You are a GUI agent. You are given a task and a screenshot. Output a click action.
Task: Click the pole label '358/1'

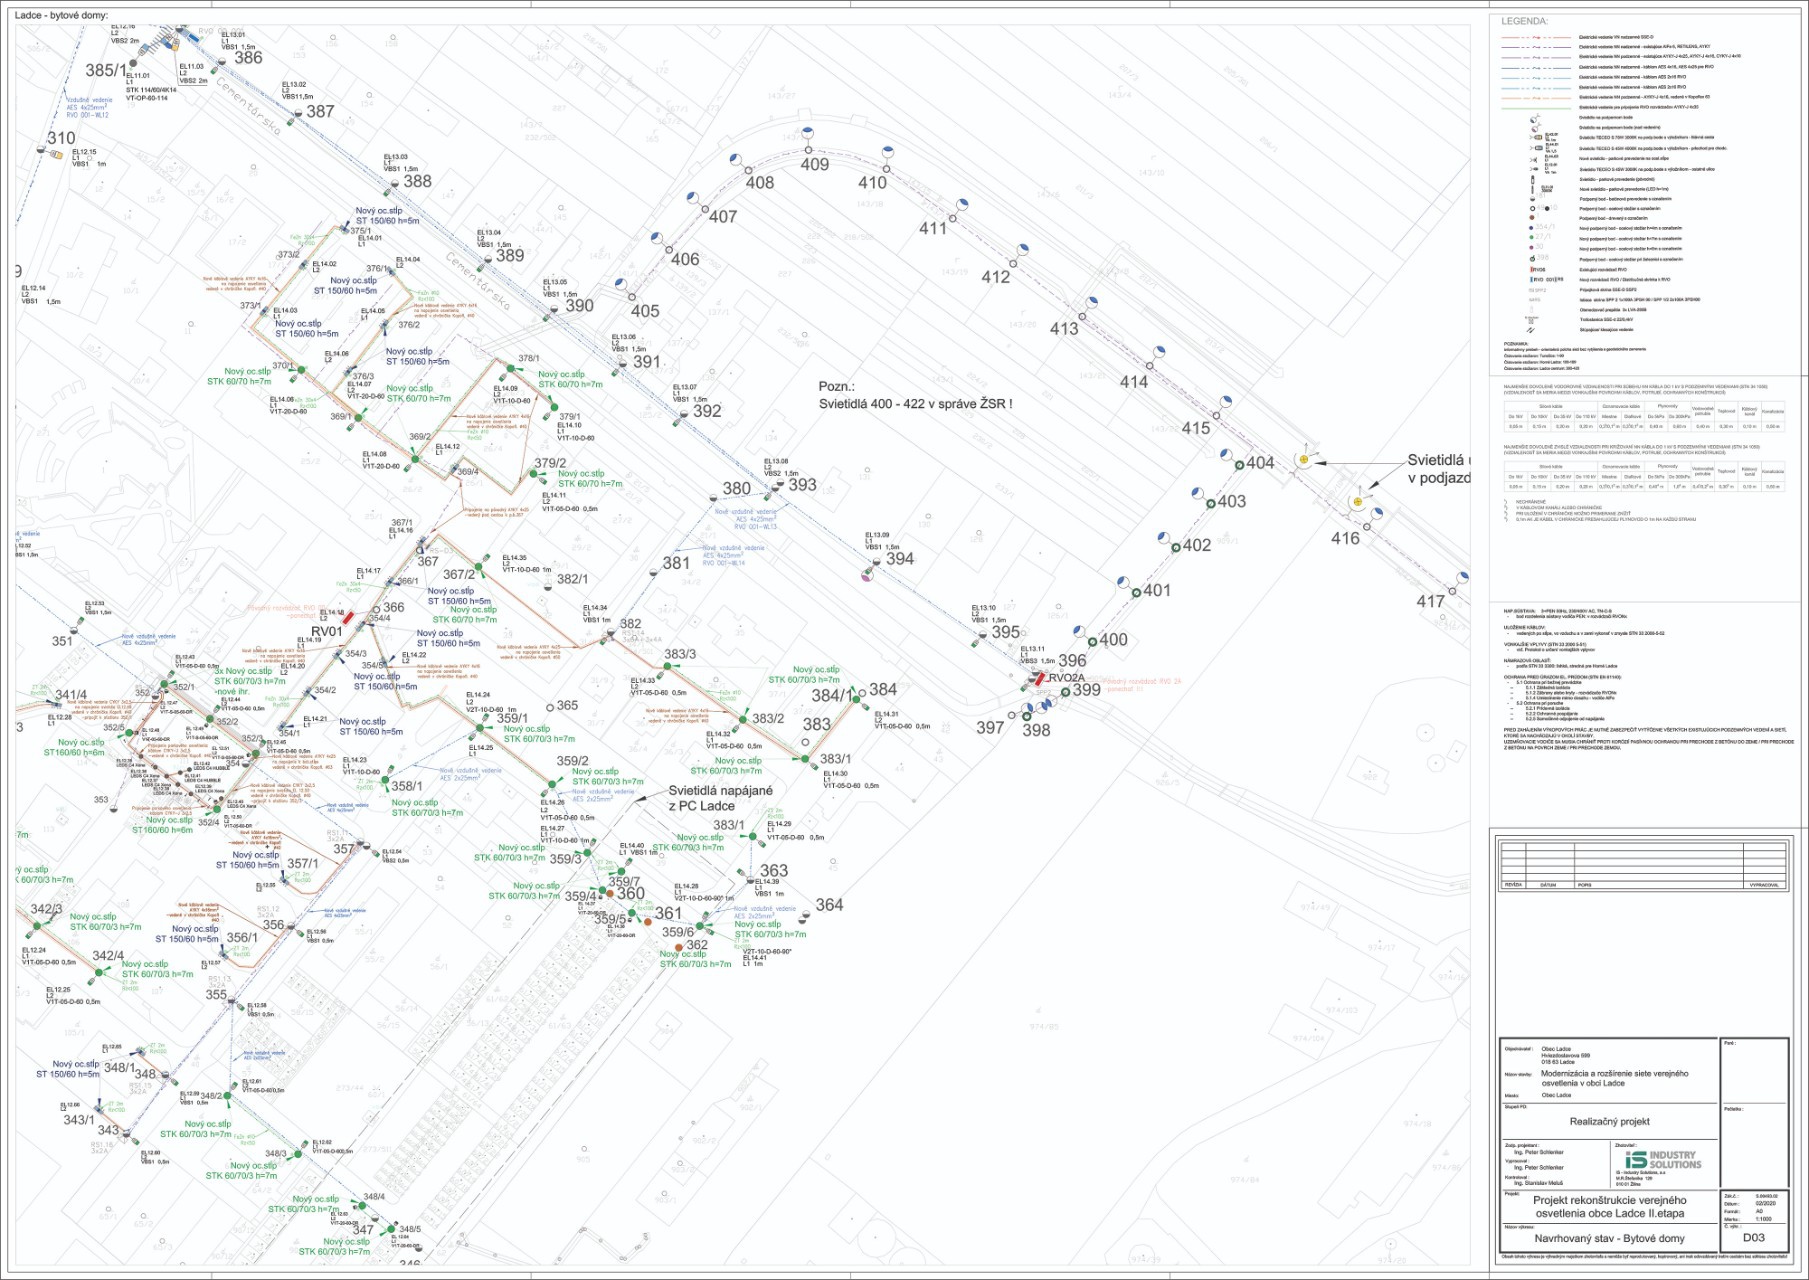point(407,786)
